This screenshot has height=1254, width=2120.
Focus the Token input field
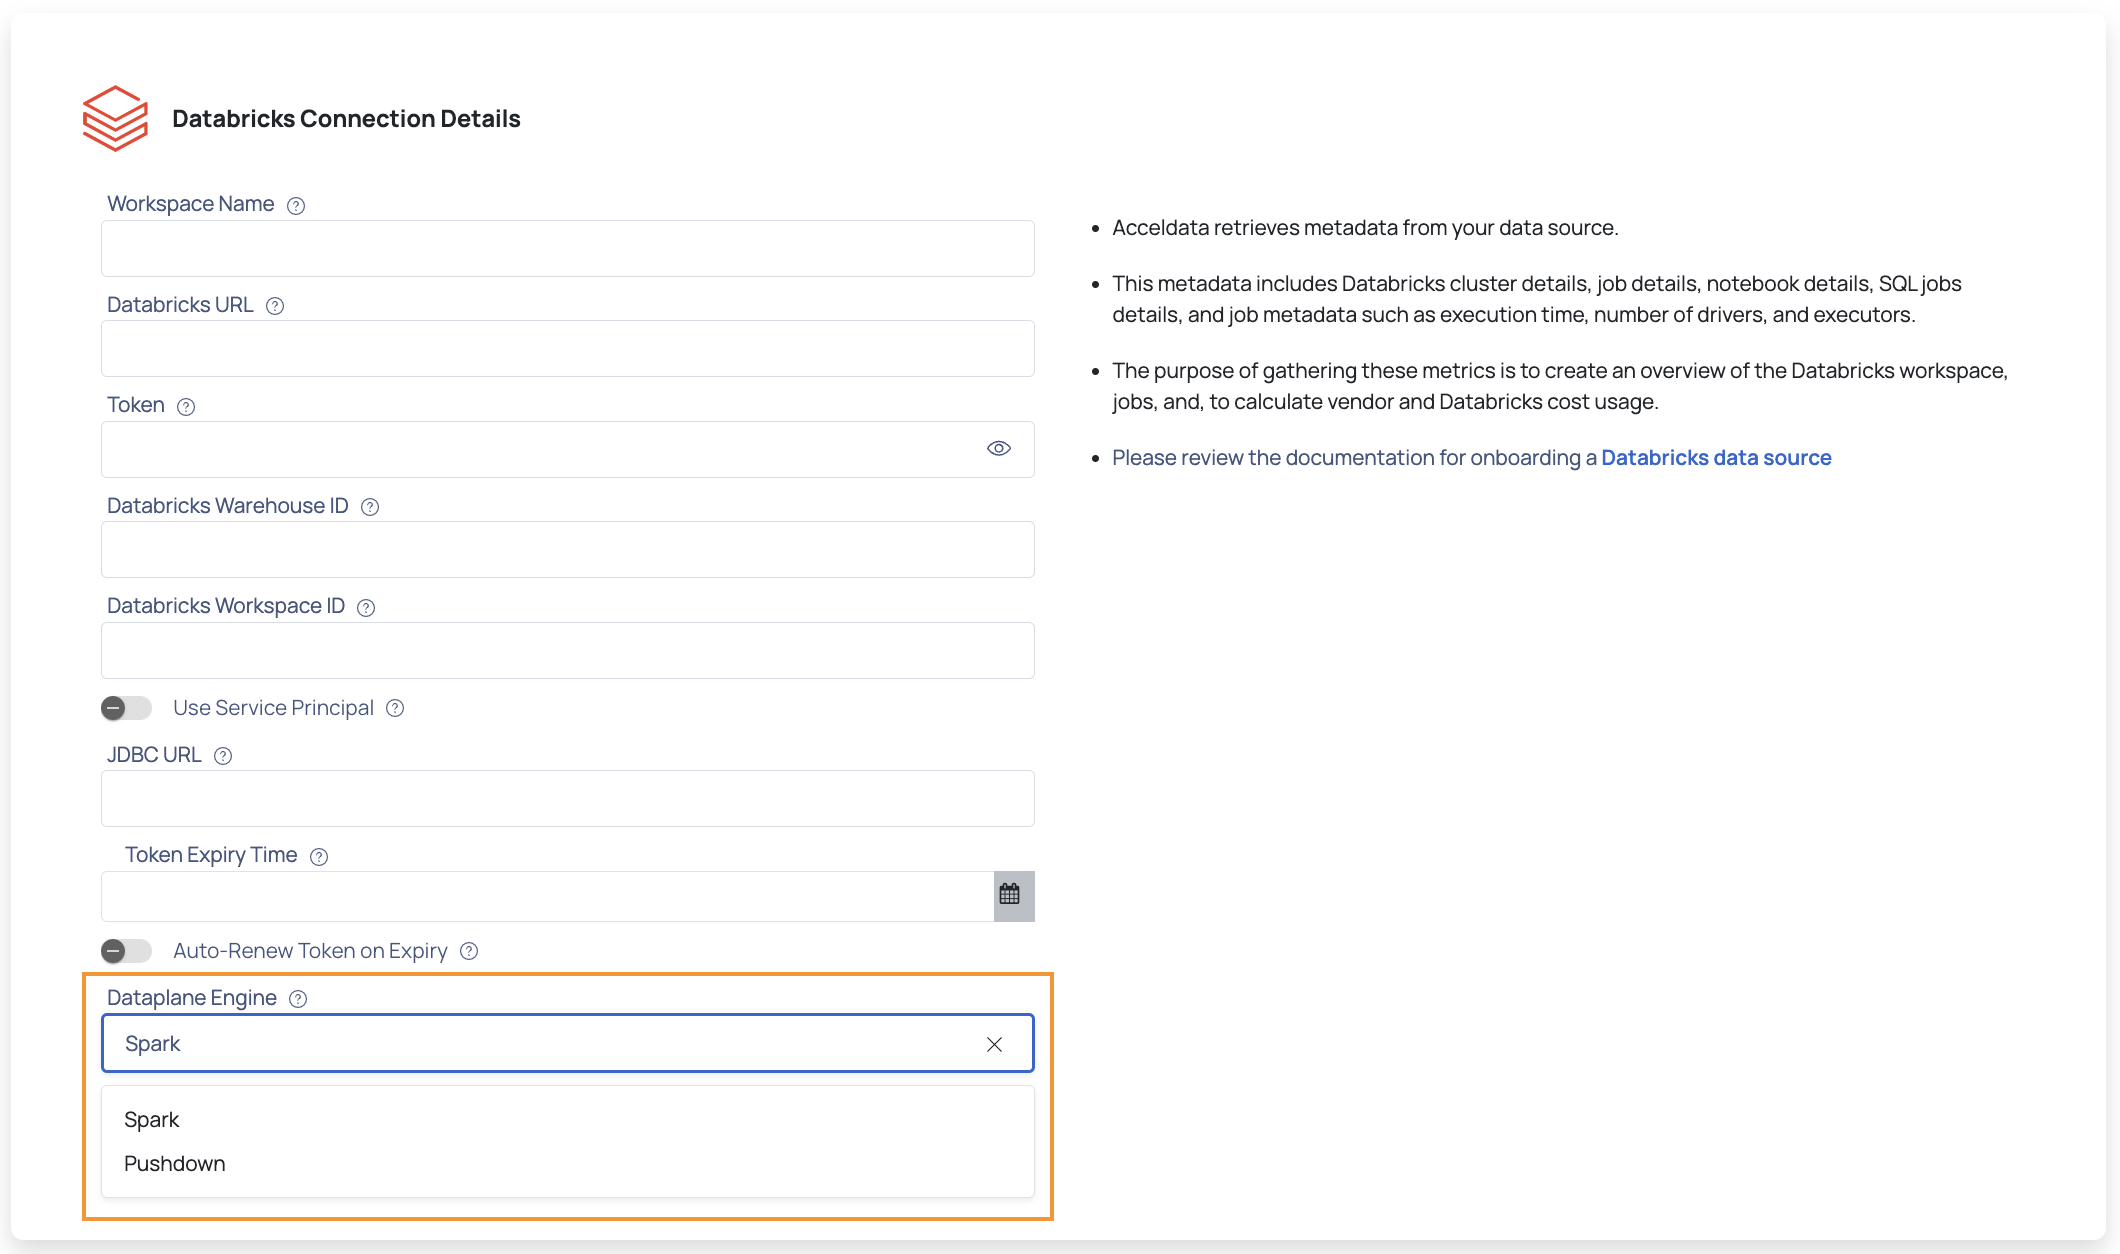point(568,449)
